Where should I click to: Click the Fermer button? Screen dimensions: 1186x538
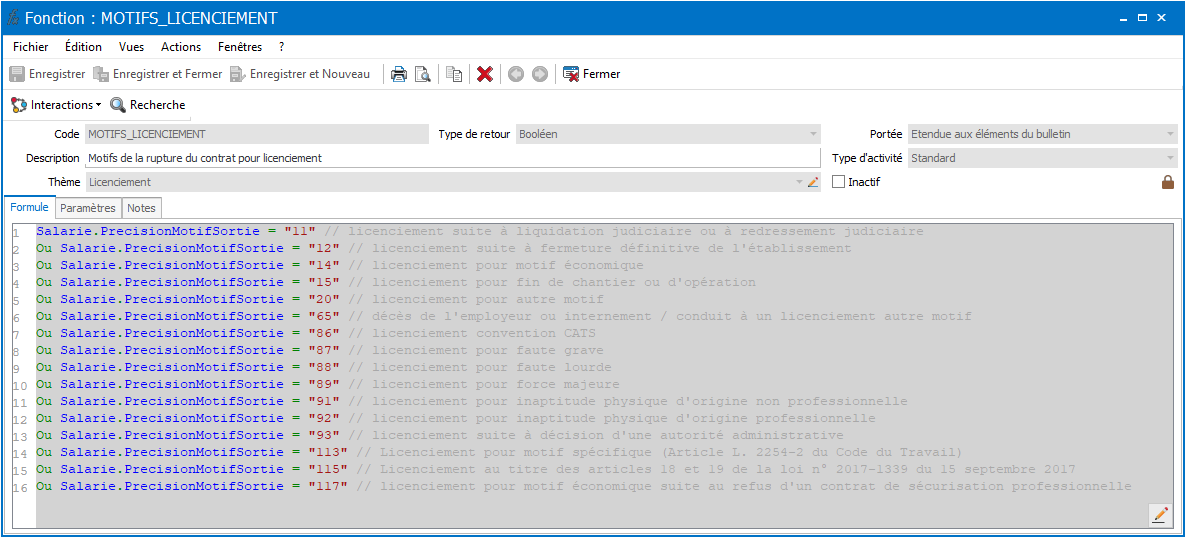point(591,74)
